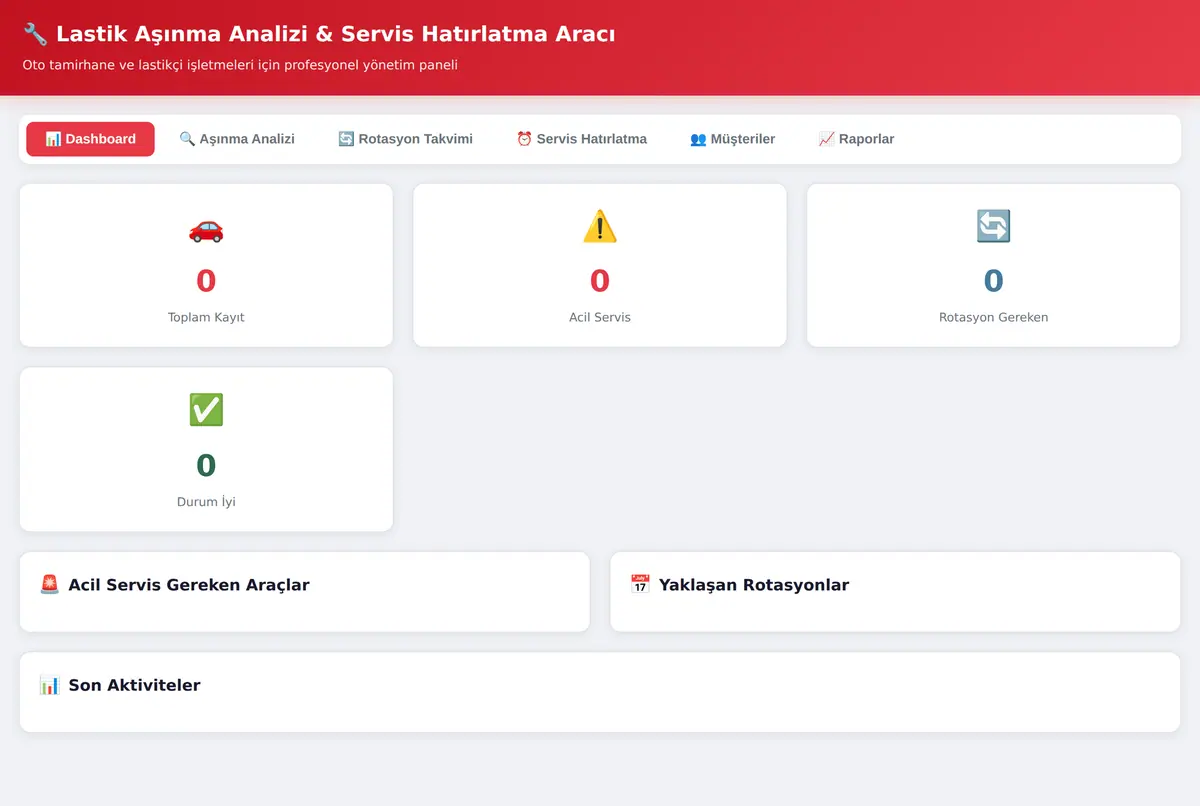Click the wrench icon in the header

(x=35, y=34)
